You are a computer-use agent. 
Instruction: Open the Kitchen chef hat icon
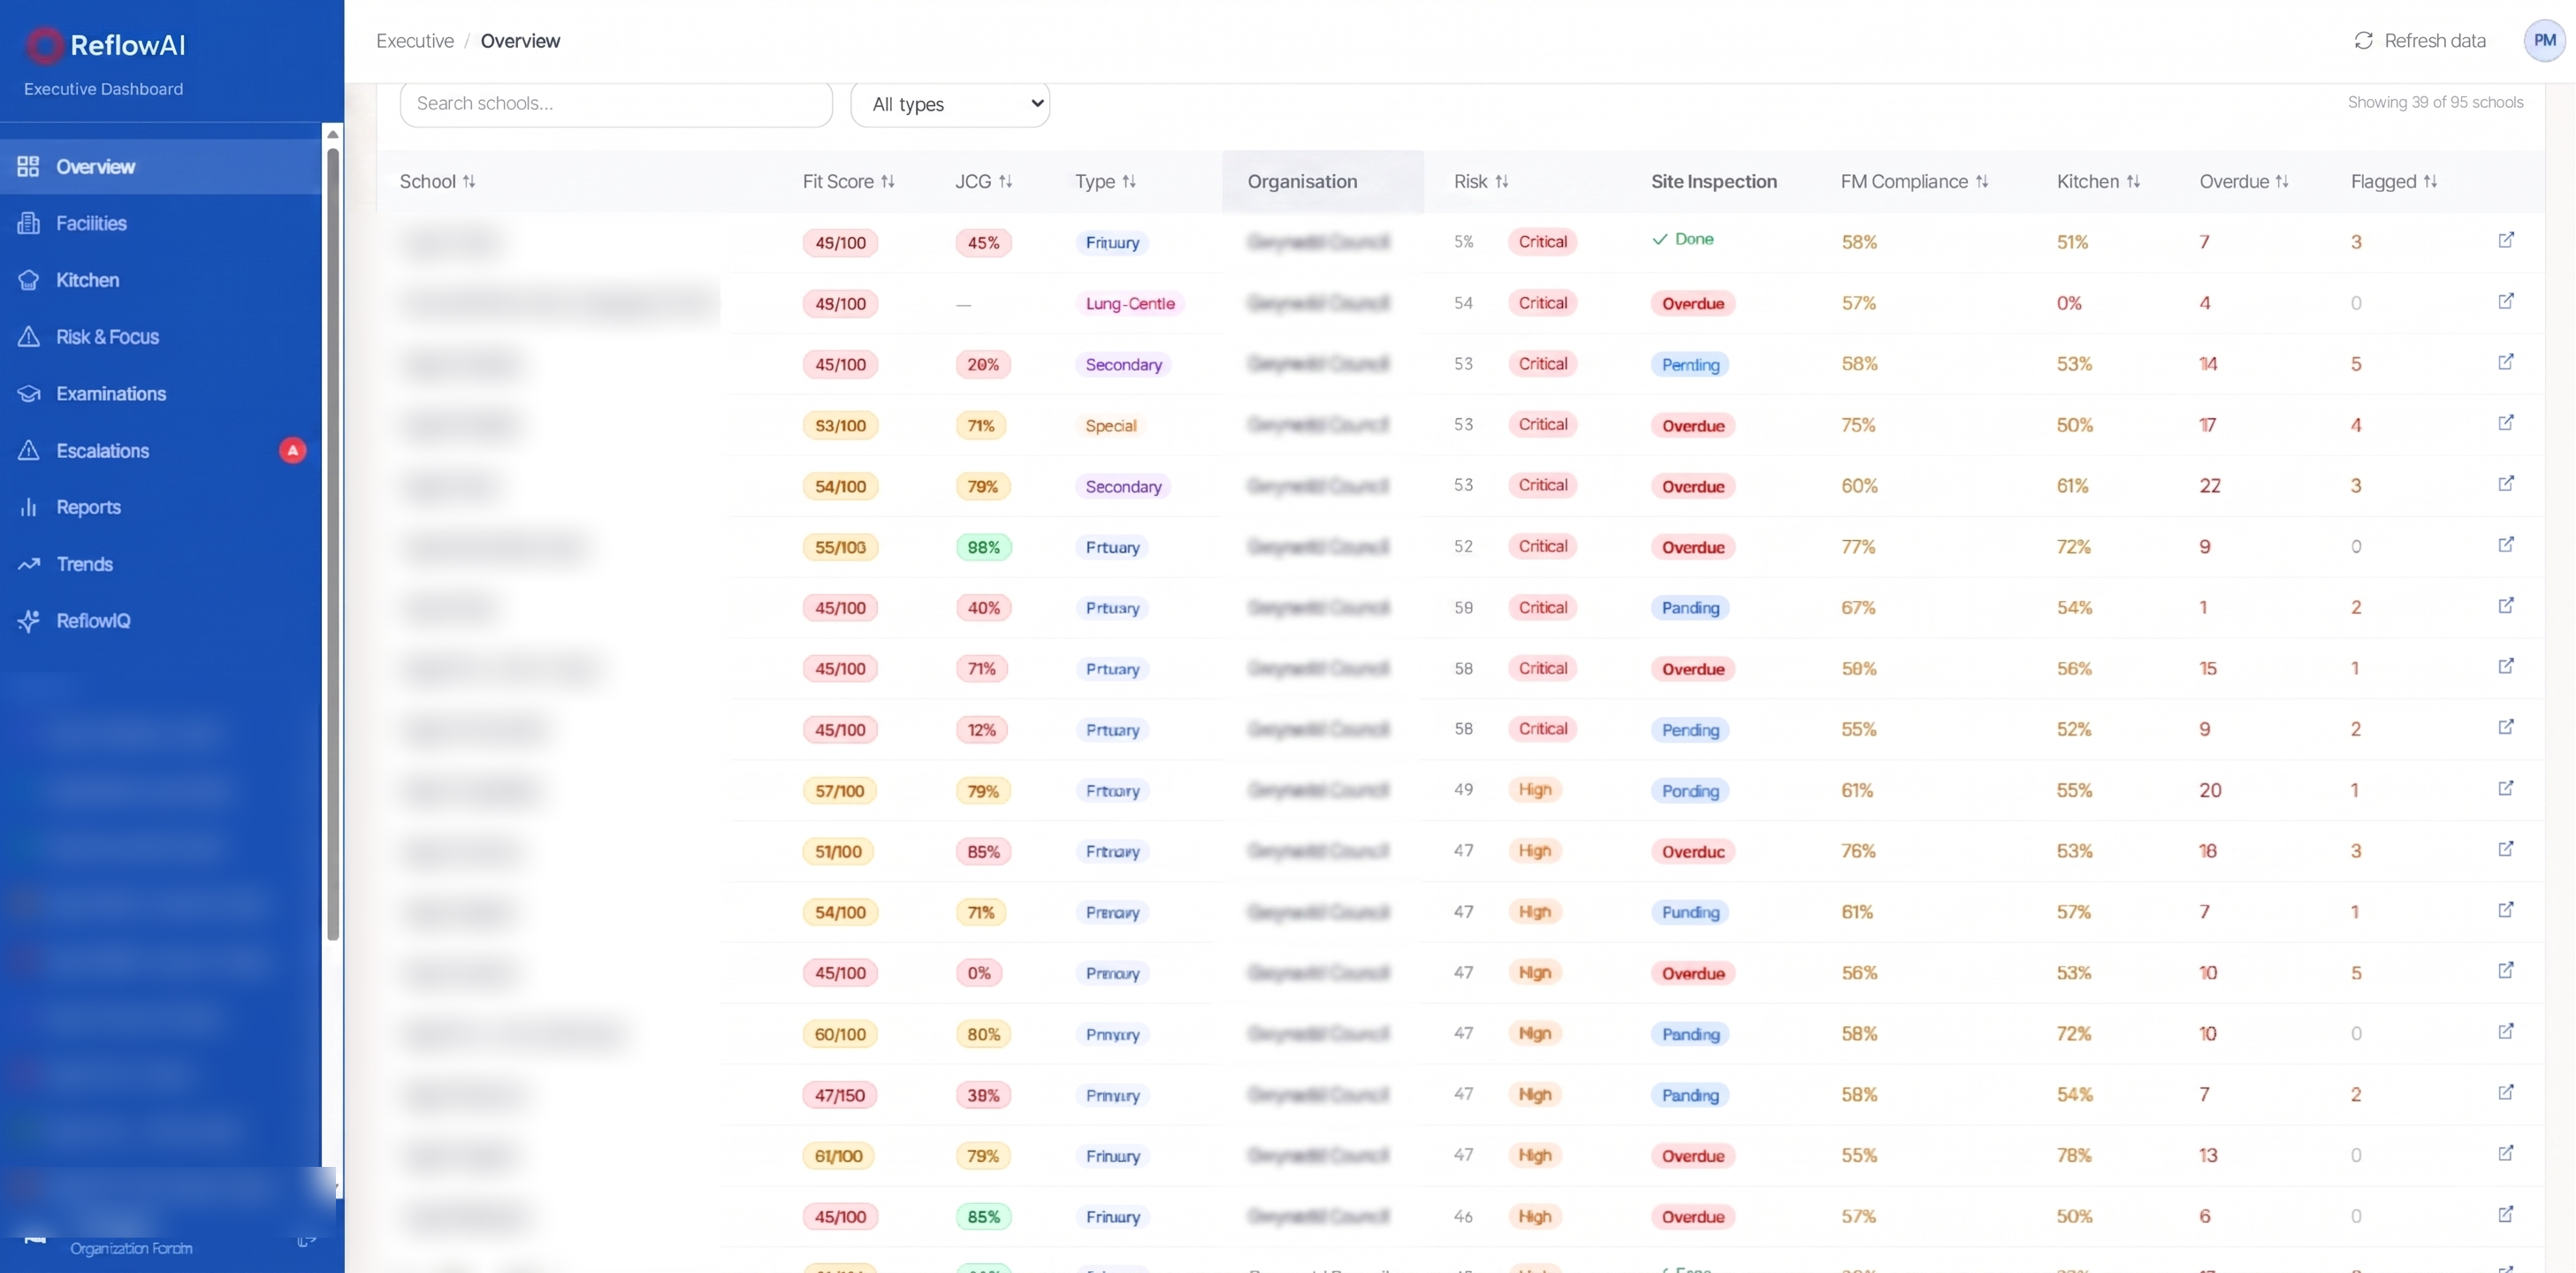[28, 280]
